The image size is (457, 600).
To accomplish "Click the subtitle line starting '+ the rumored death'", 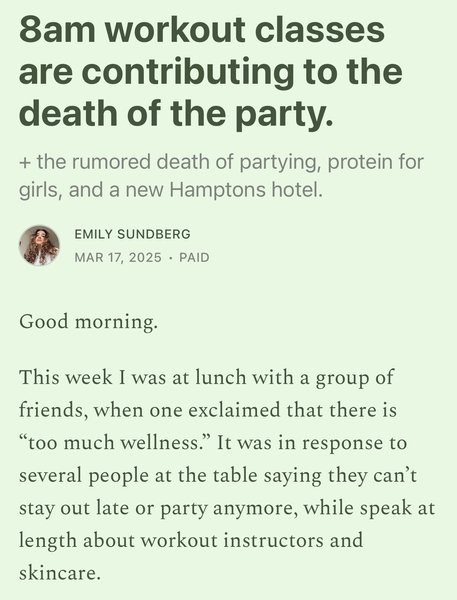I will [221, 162].
